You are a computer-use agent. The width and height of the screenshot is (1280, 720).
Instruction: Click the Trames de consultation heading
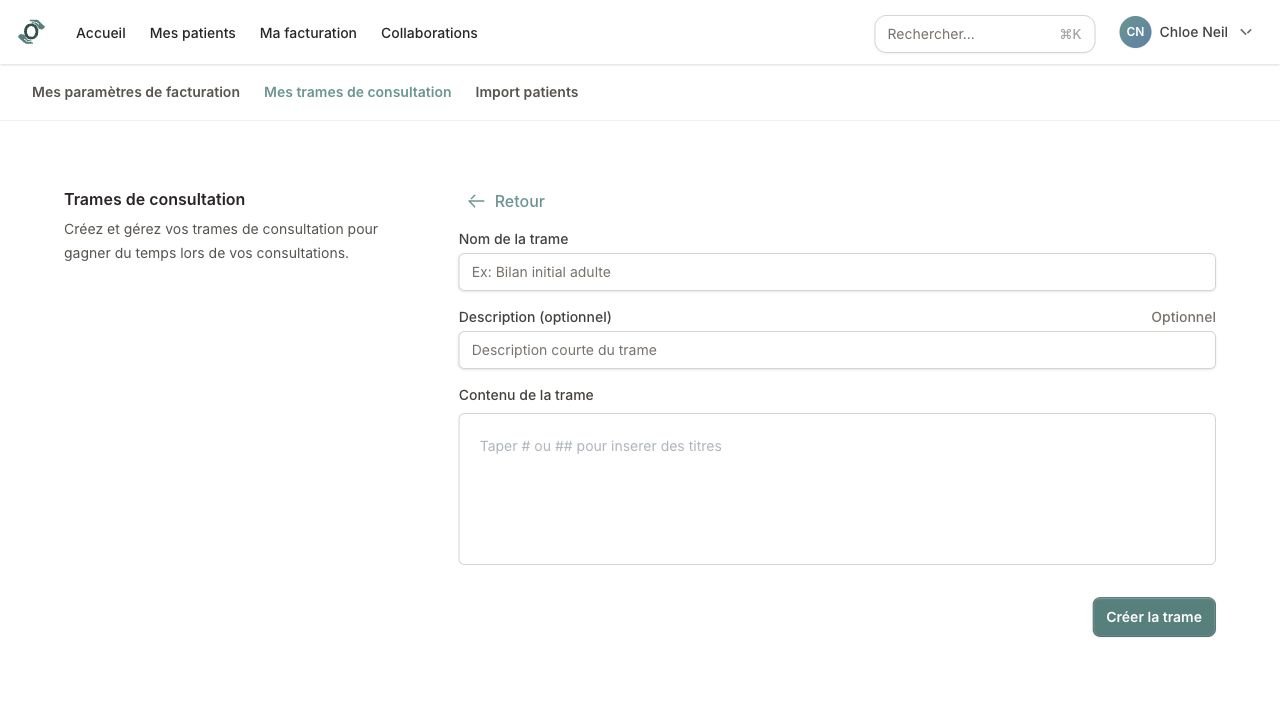pos(155,199)
